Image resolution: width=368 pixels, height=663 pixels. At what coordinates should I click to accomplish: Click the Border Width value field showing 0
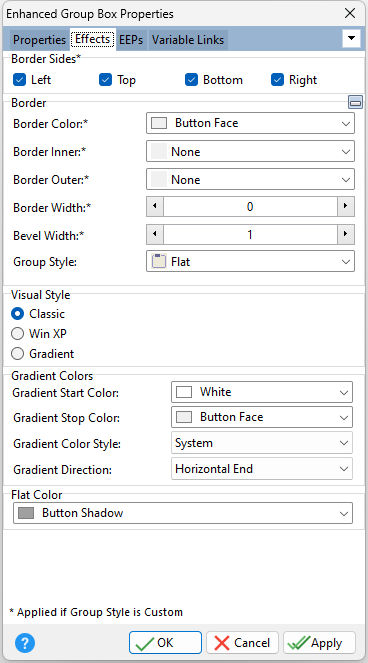pyautogui.click(x=250, y=207)
